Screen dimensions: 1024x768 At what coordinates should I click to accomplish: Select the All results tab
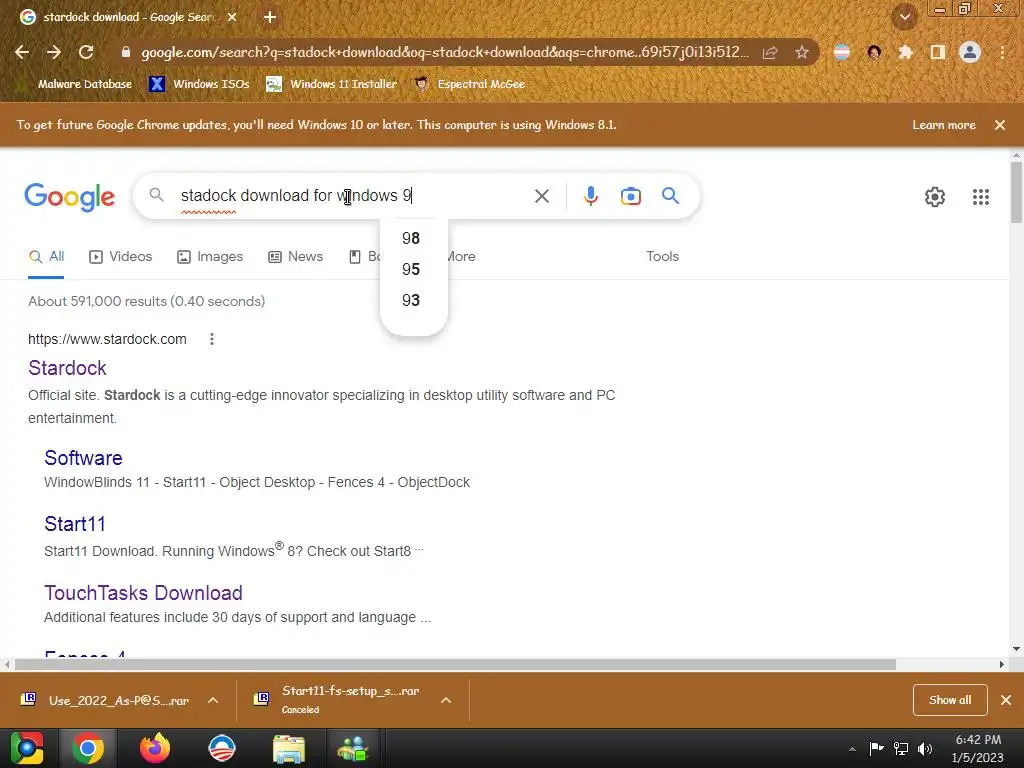pyautogui.click(x=46, y=257)
